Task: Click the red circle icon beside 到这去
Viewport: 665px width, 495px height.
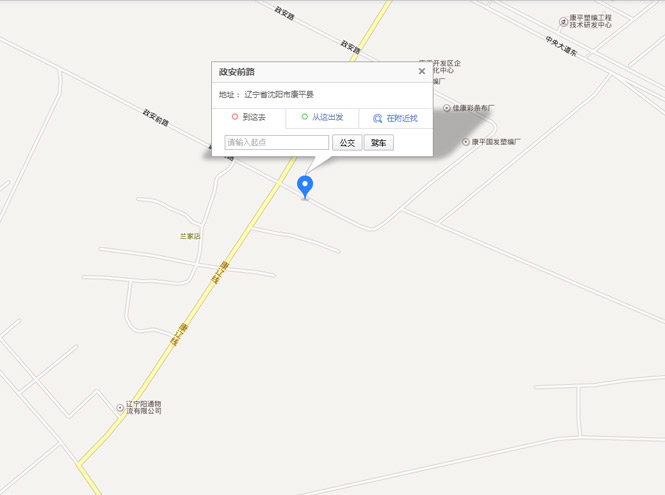Action: 235,117
